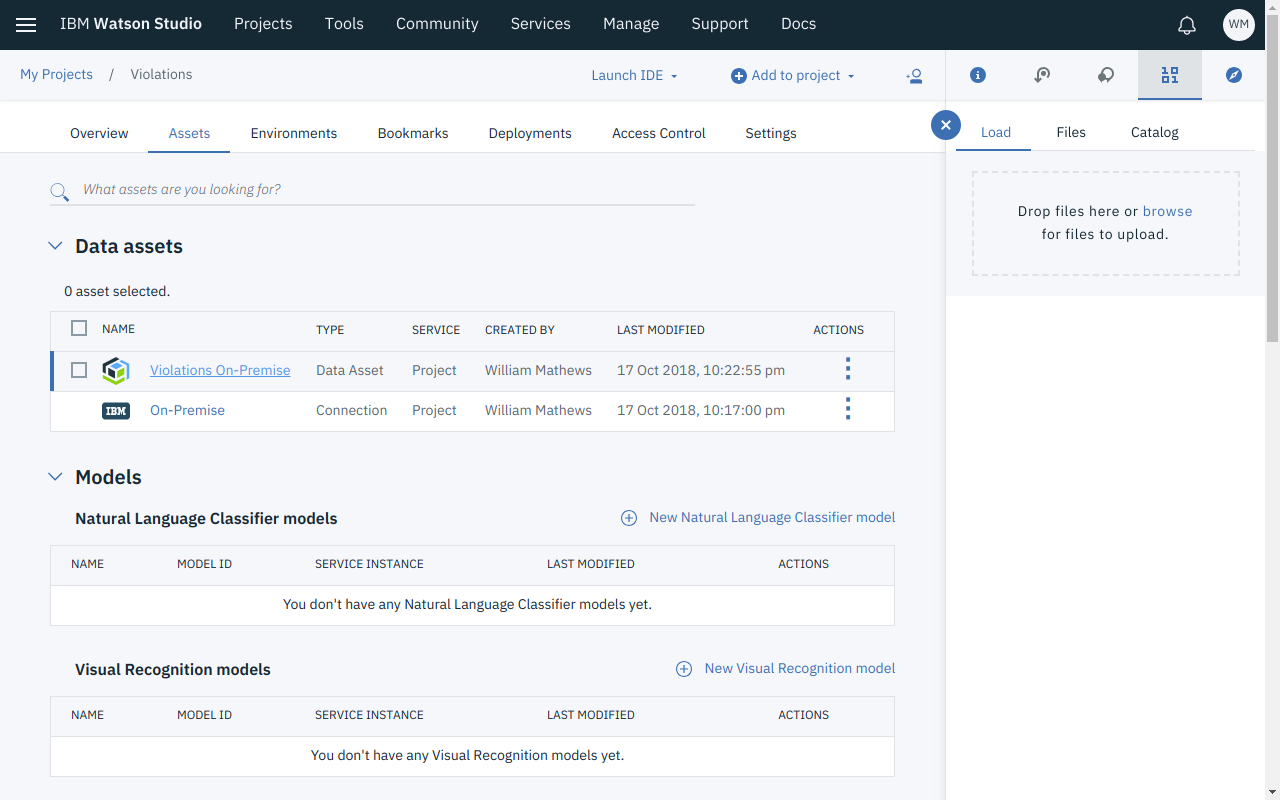Switch to the Overview tab
This screenshot has width=1280, height=800.
pos(99,133)
